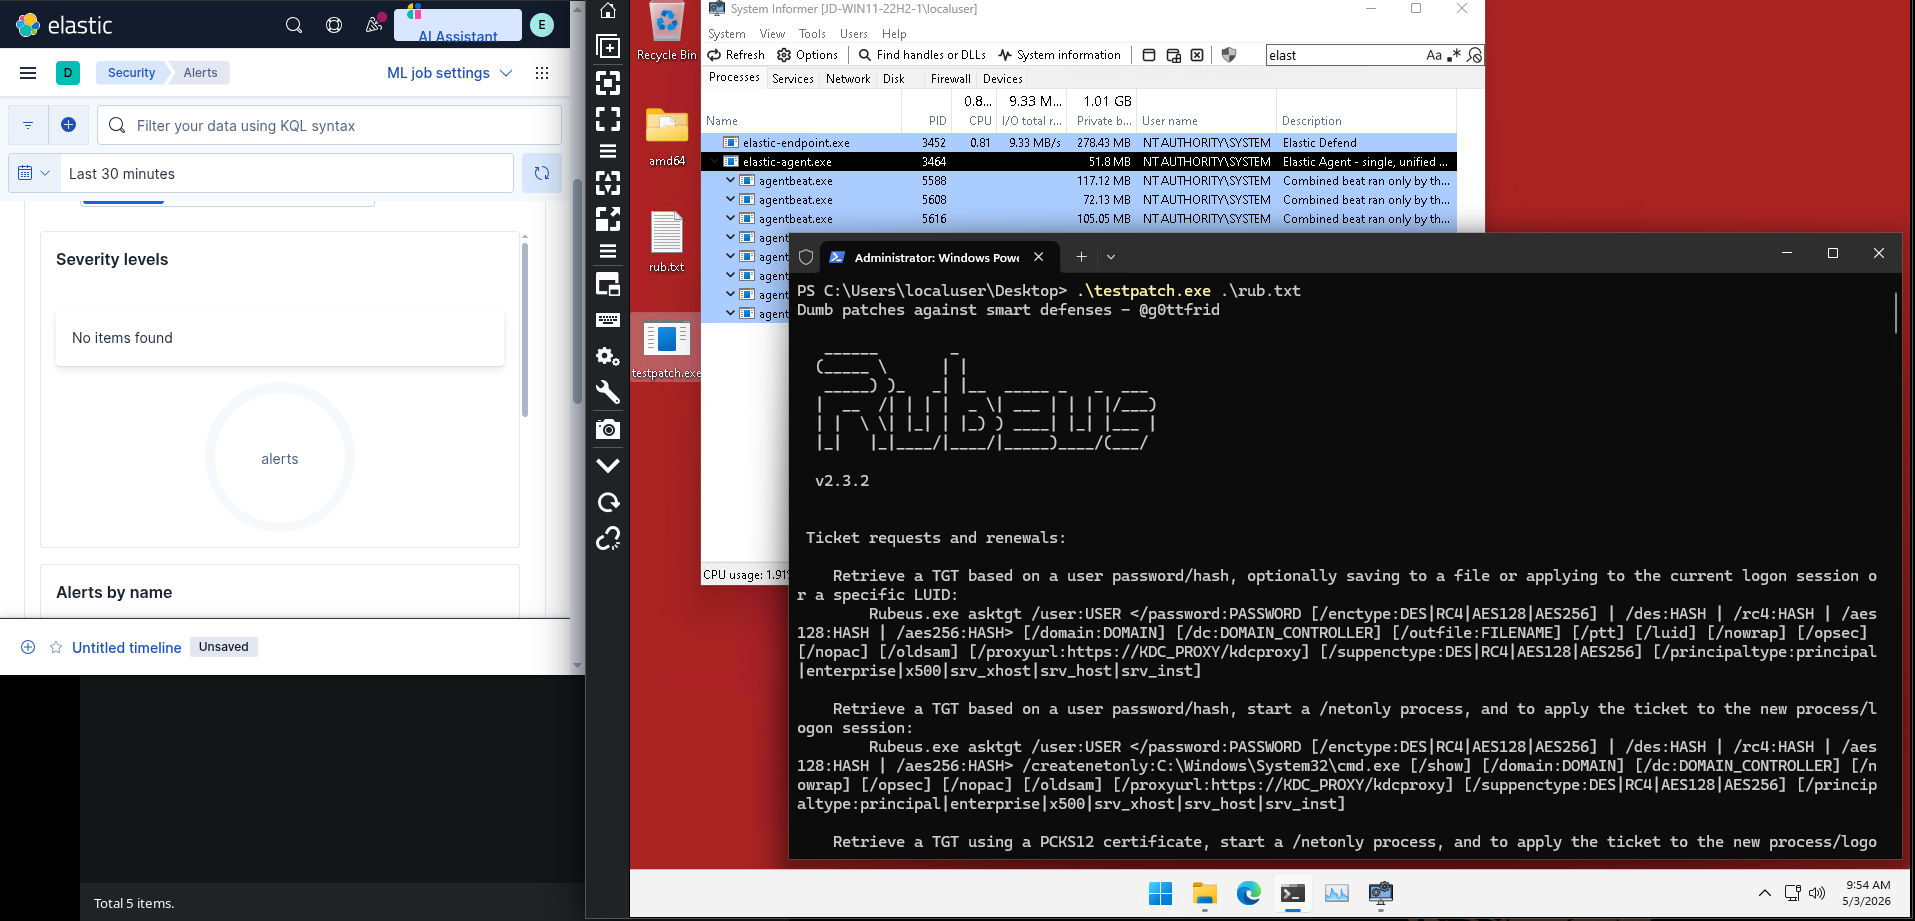This screenshot has height=921, width=1915.
Task: Click the KQL filter input field
Action: pyautogui.click(x=329, y=125)
